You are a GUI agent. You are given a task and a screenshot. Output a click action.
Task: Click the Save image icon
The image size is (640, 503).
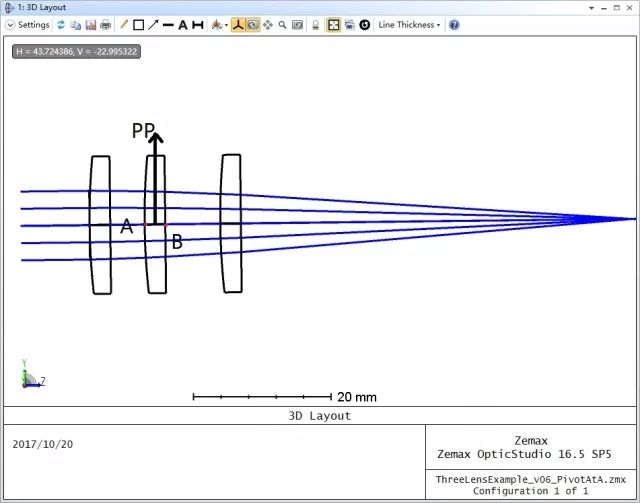pyautogui.click(x=90, y=24)
